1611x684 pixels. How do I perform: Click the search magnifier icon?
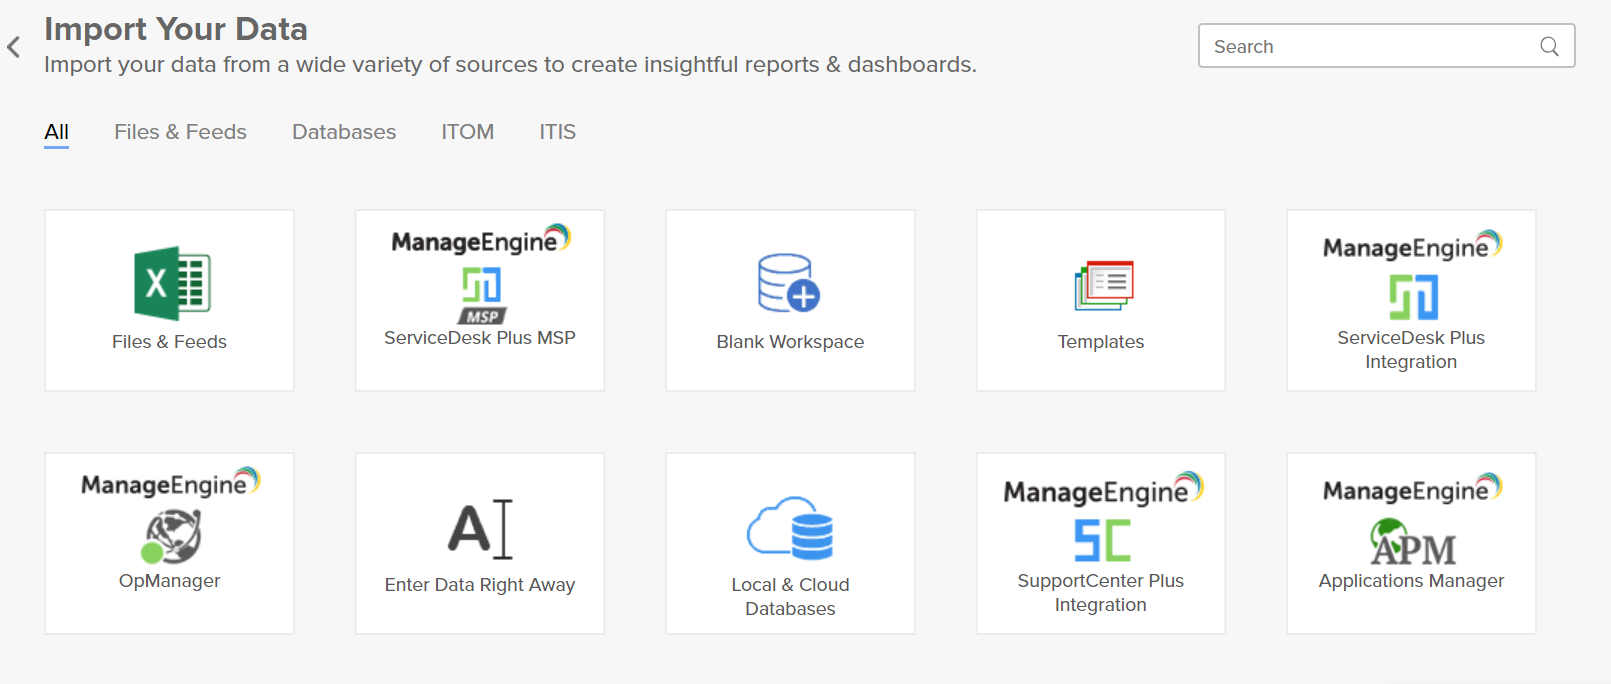coord(1549,46)
